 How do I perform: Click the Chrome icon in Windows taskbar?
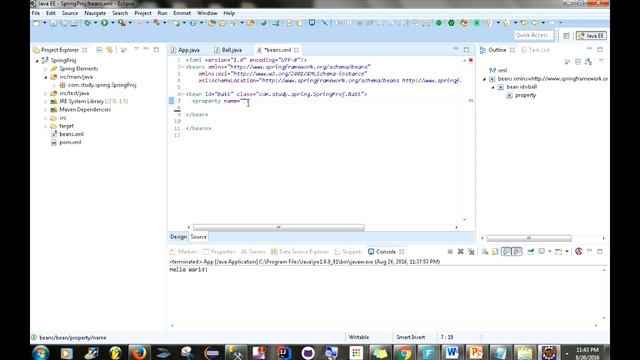coord(404,352)
